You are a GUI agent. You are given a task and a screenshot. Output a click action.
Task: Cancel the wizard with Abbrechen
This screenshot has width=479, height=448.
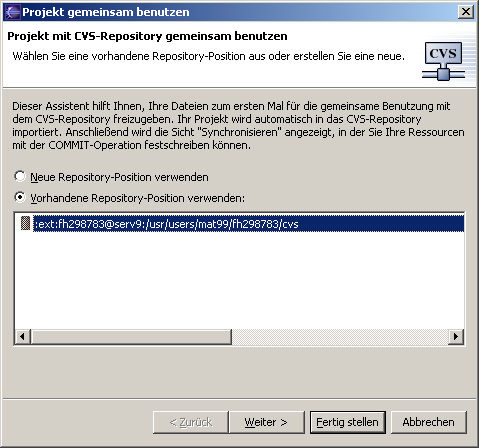pyautogui.click(x=428, y=422)
